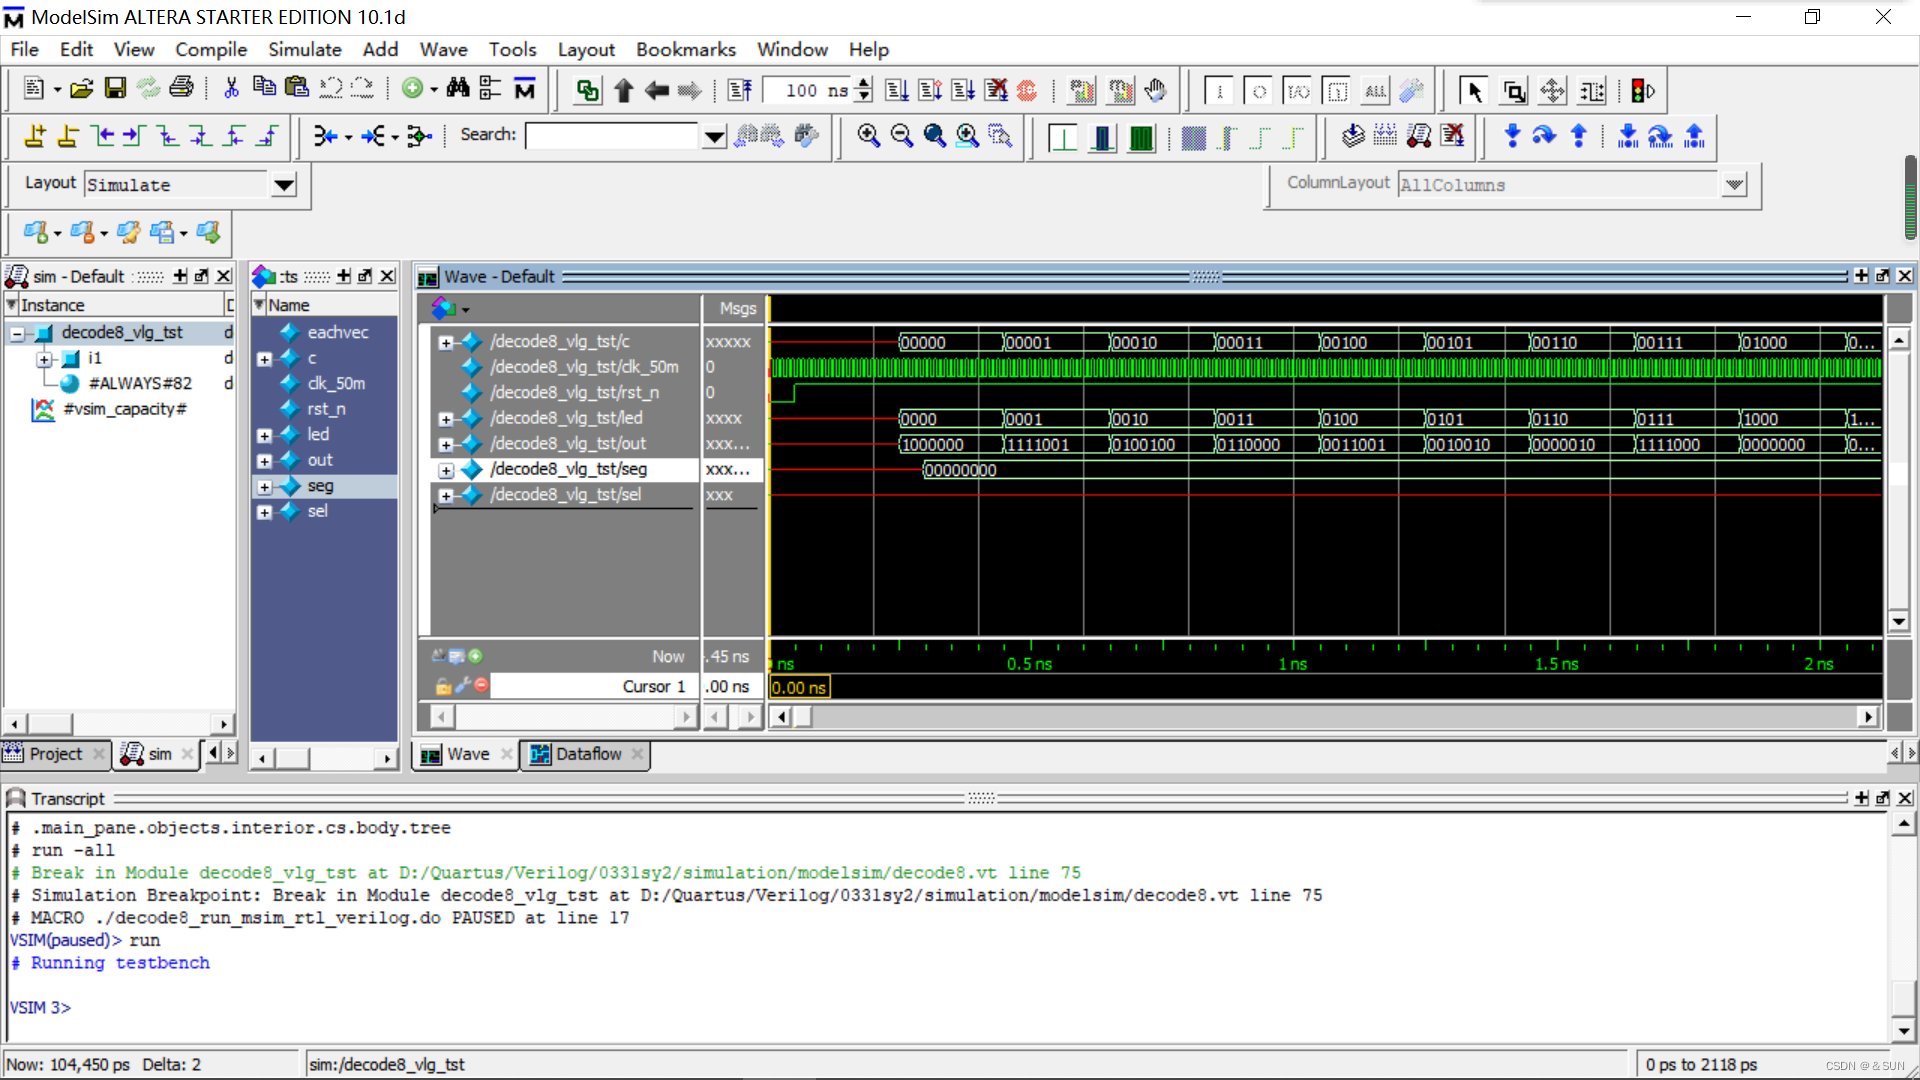This screenshot has height=1080, width=1920.
Task: Click the Zoom In magnifier icon
Action: [868, 136]
